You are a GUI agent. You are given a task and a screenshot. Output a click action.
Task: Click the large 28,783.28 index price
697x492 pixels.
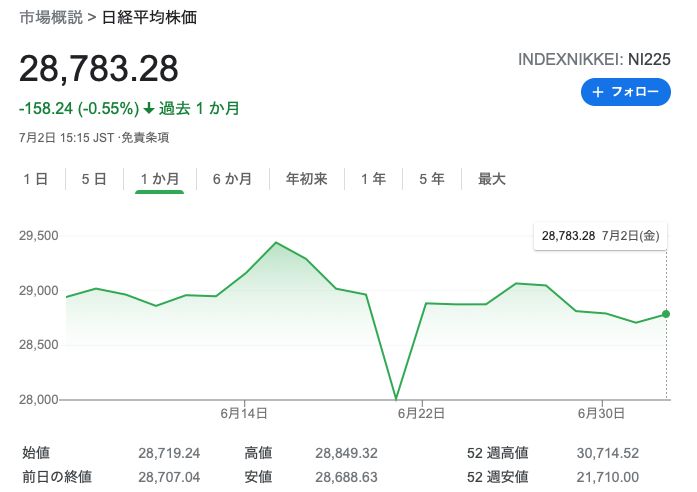pos(99,69)
